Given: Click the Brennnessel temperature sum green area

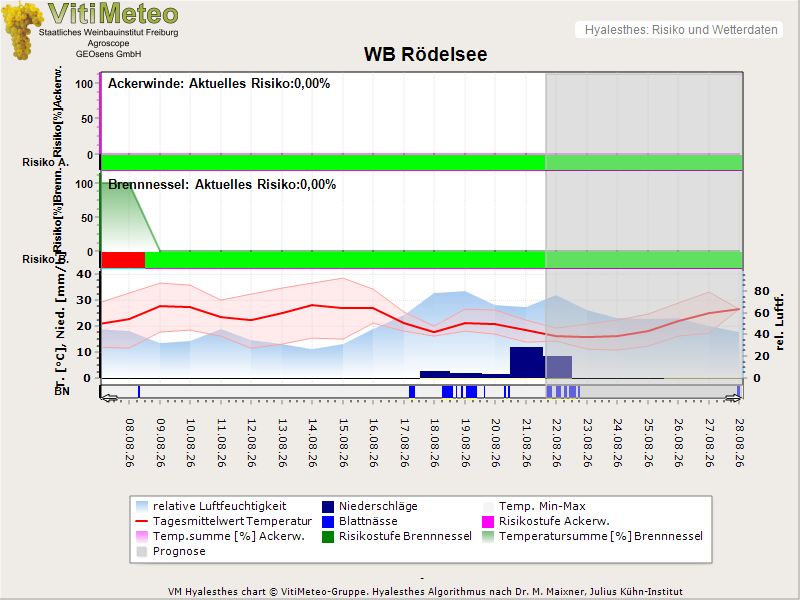Looking at the screenshot, I should [125, 217].
